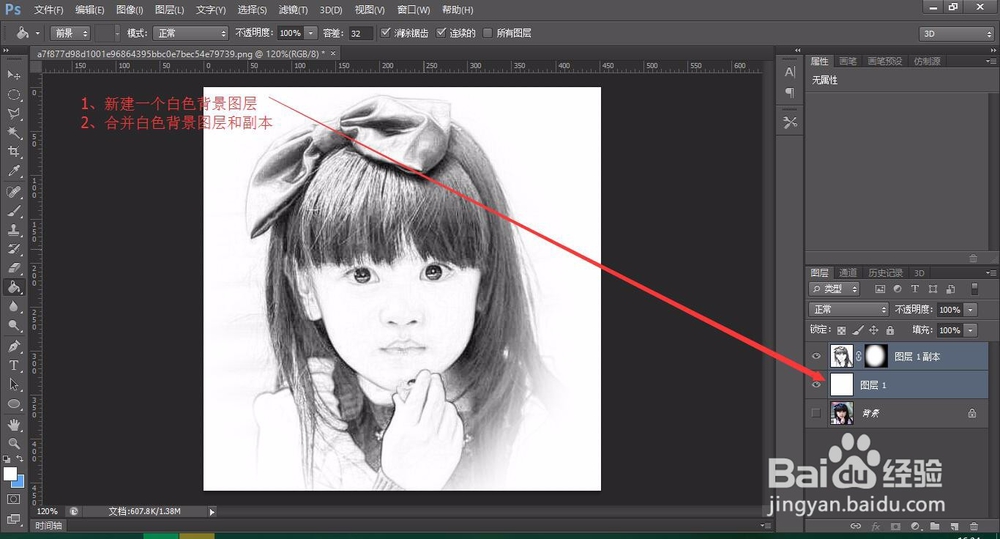Select the Paint Bucket tool

coord(13,287)
